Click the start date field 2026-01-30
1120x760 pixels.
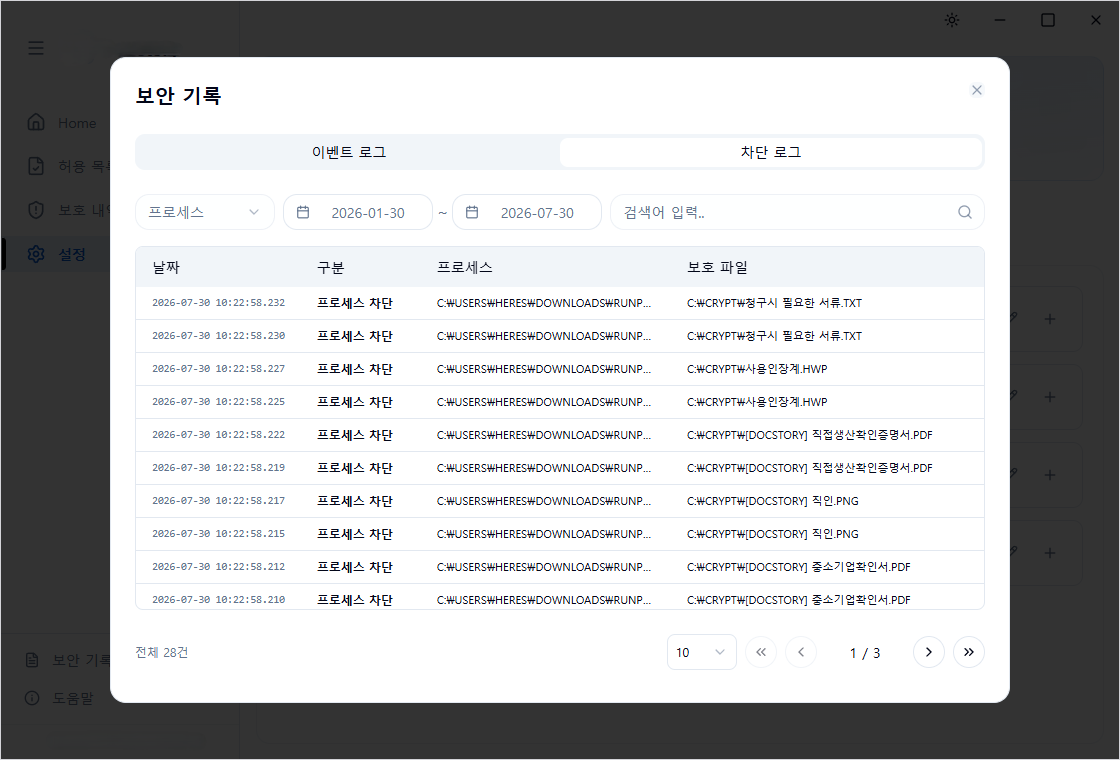(x=358, y=212)
